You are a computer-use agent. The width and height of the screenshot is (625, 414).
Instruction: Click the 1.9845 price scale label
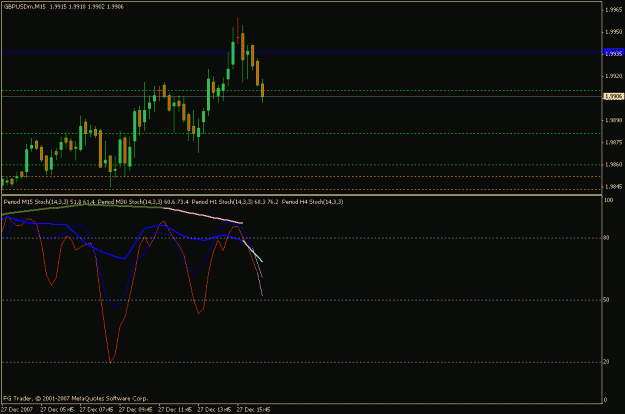(x=614, y=186)
